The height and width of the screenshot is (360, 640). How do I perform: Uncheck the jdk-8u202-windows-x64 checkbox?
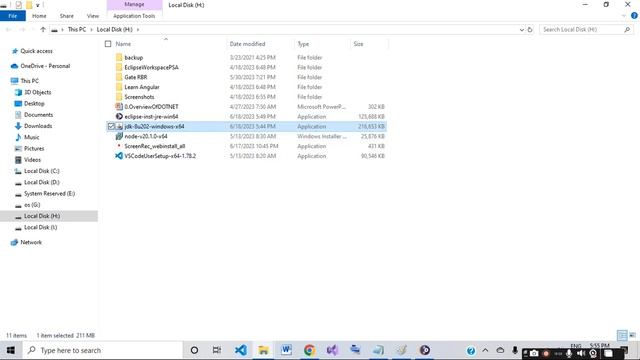pos(111,127)
